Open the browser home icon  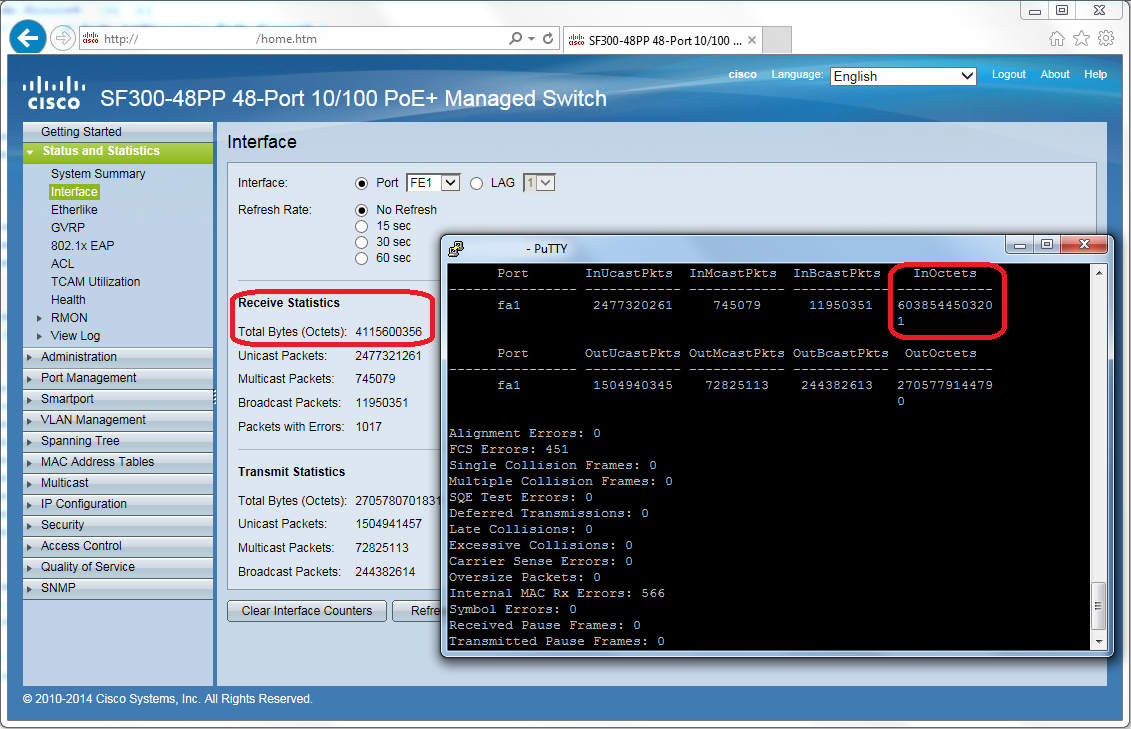[1057, 39]
